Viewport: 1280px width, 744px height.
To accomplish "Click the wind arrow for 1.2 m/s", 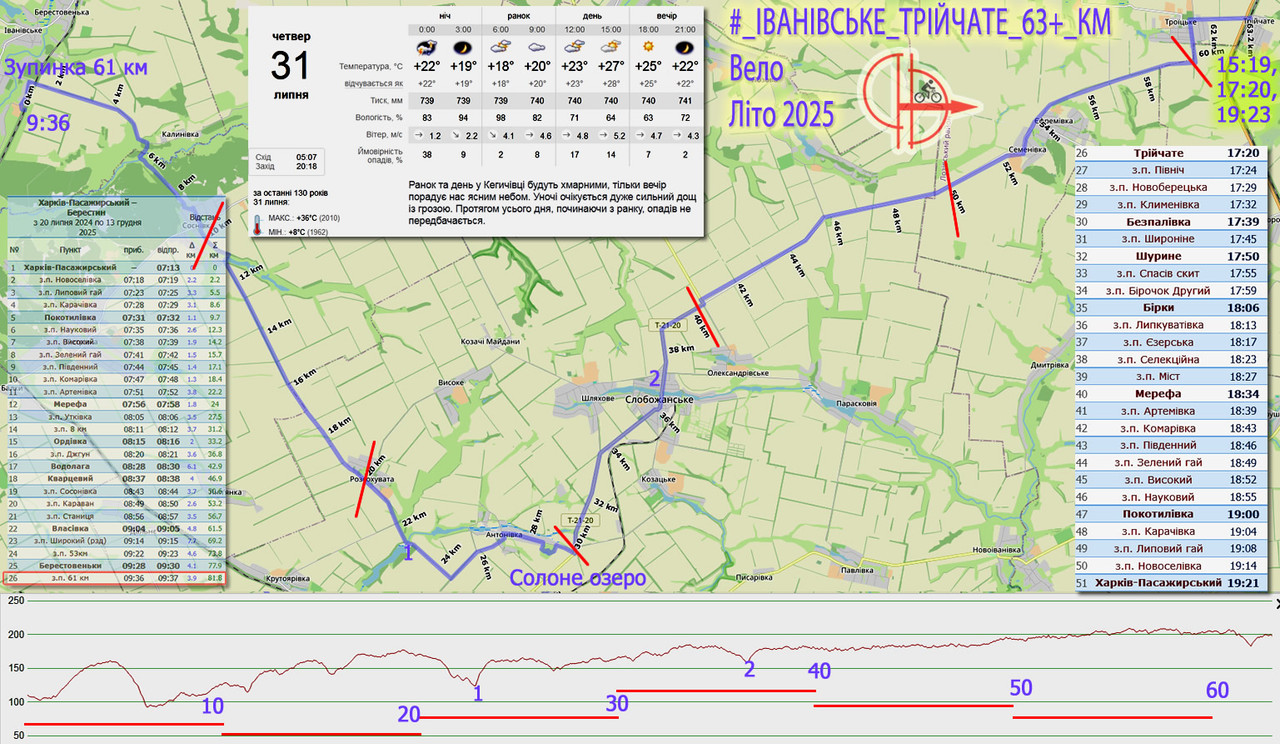I will click(x=418, y=135).
